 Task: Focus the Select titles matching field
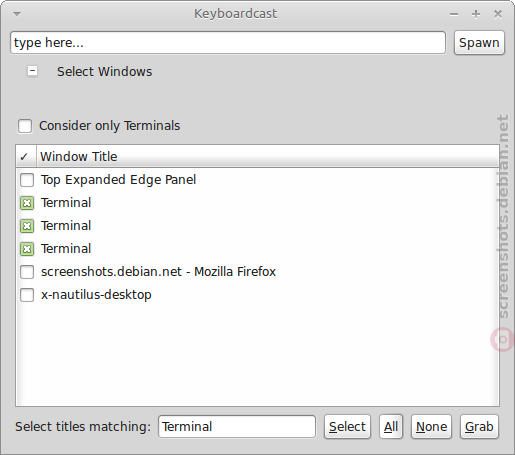click(237, 427)
